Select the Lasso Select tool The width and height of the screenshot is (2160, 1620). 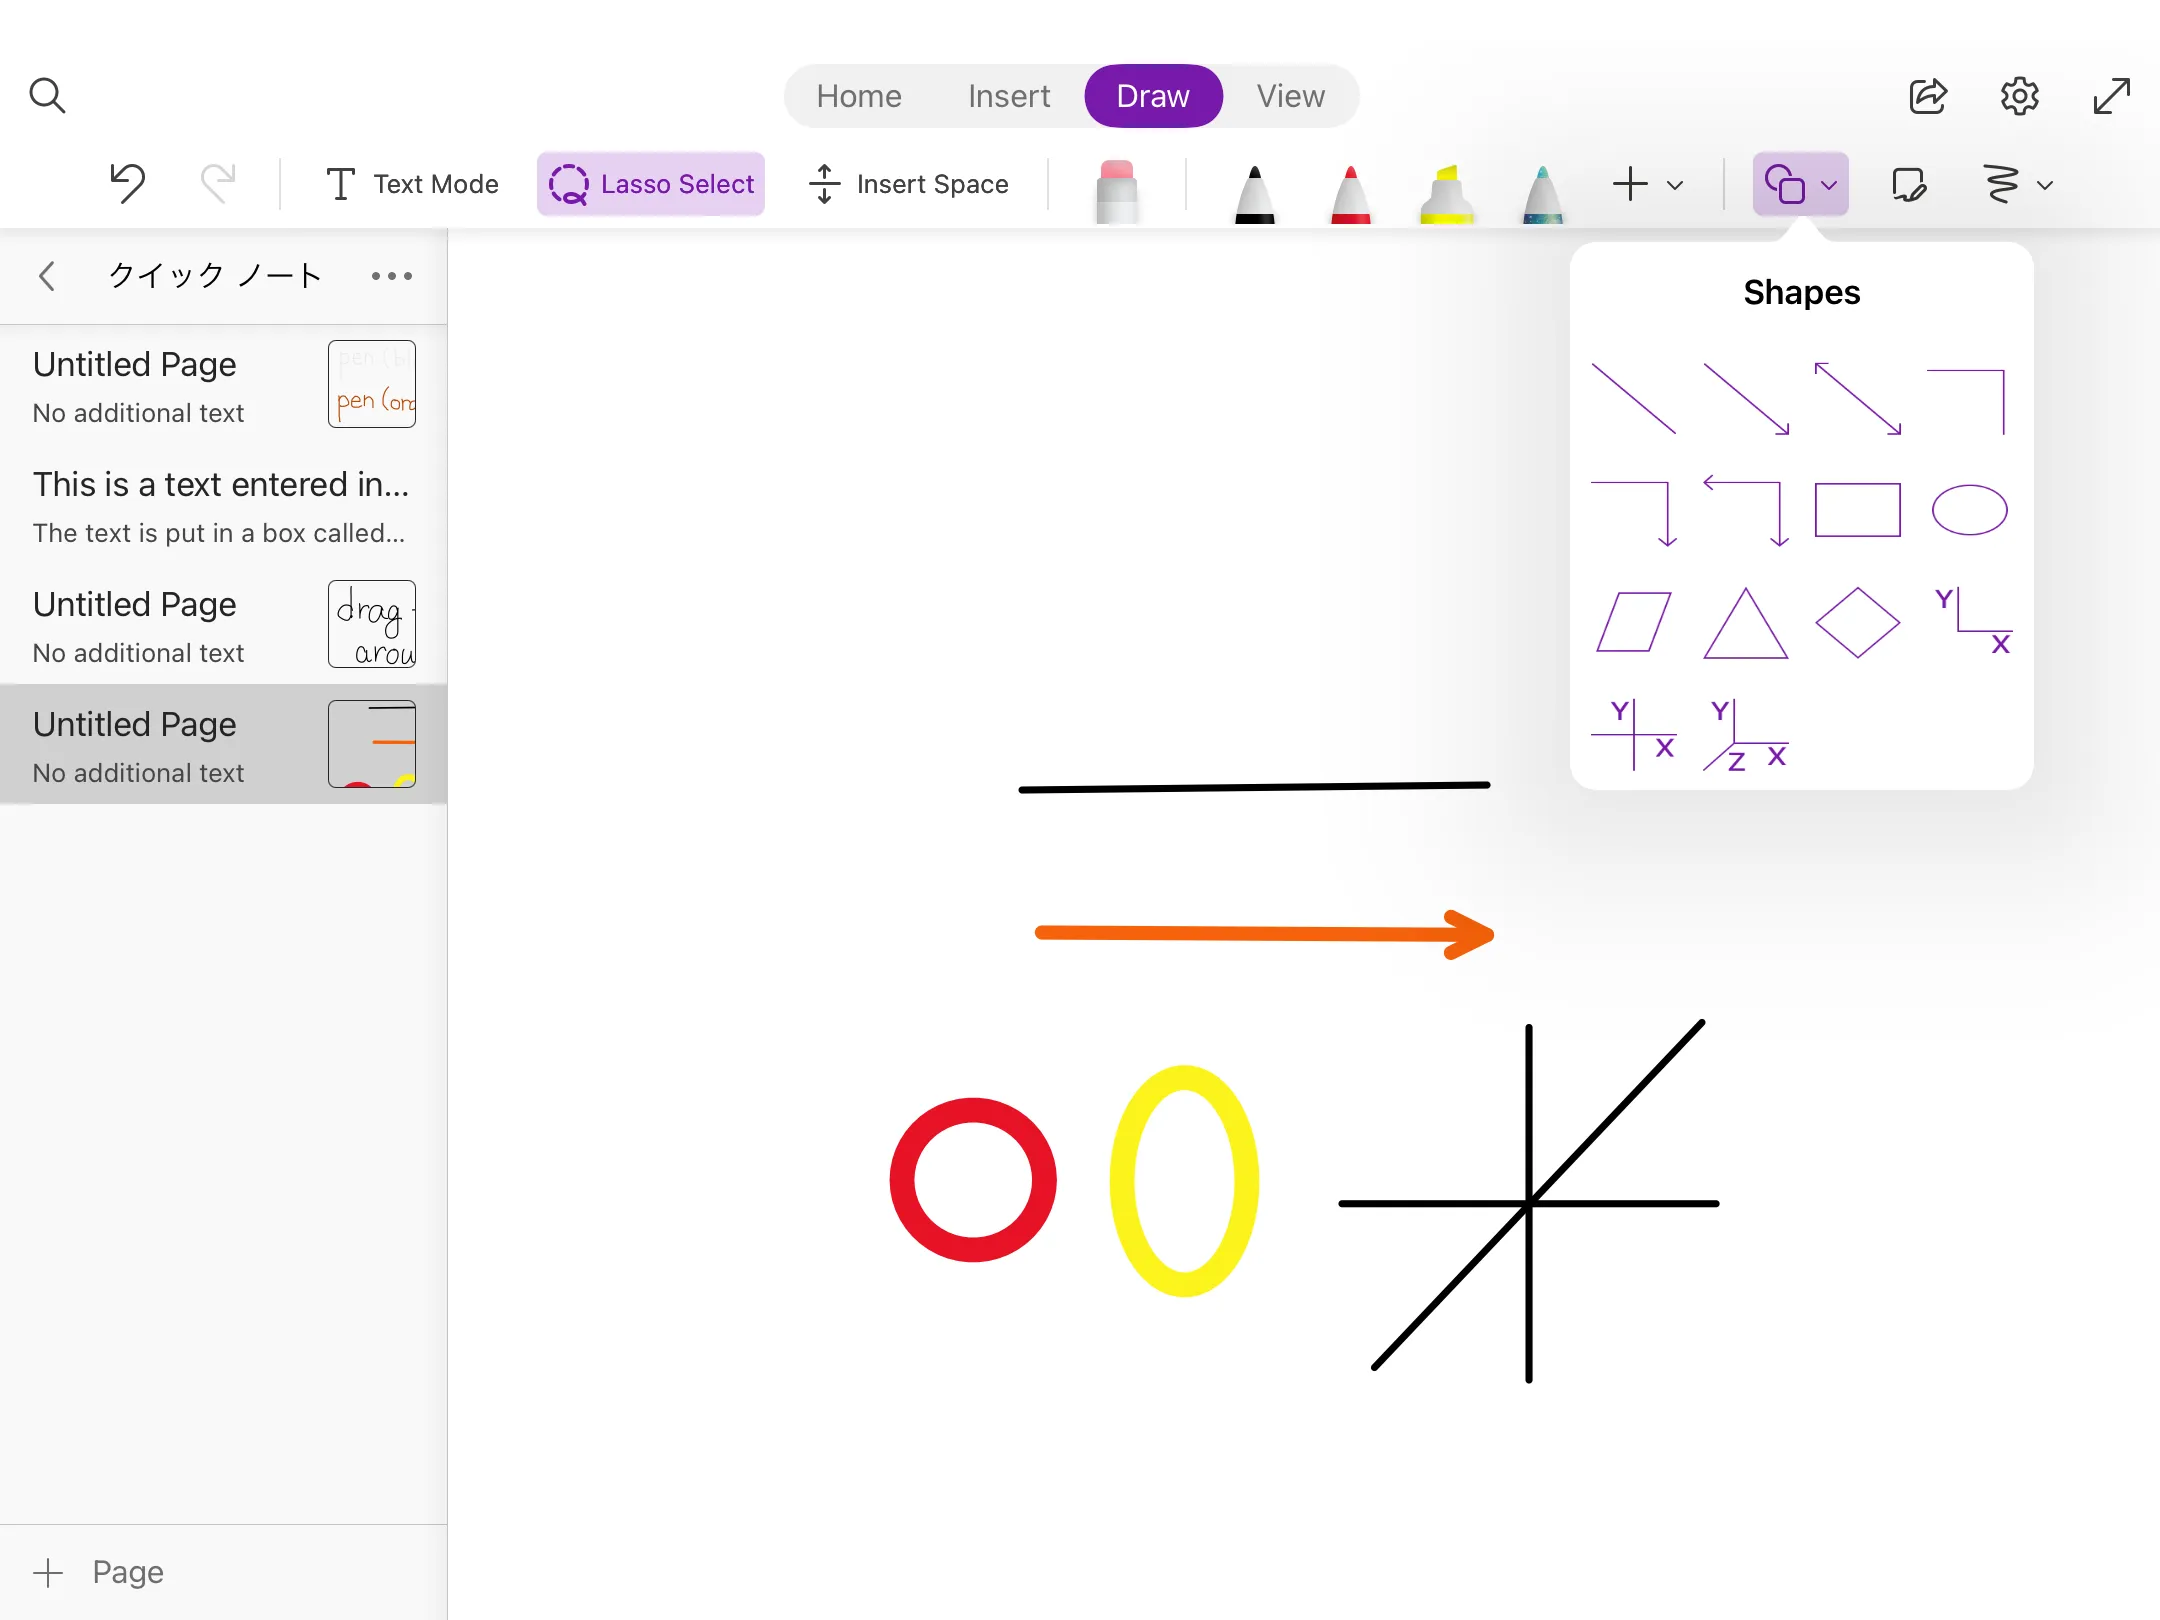650,184
